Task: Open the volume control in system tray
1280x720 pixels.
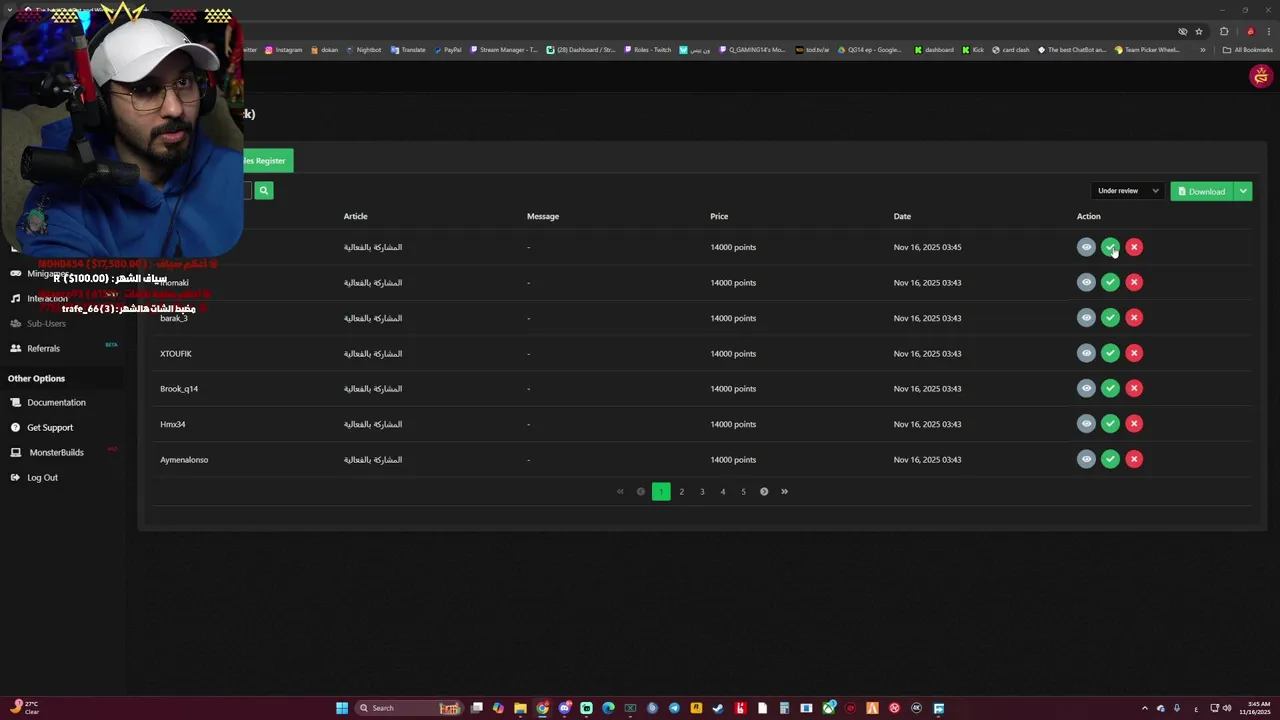Action: (x=1228, y=708)
